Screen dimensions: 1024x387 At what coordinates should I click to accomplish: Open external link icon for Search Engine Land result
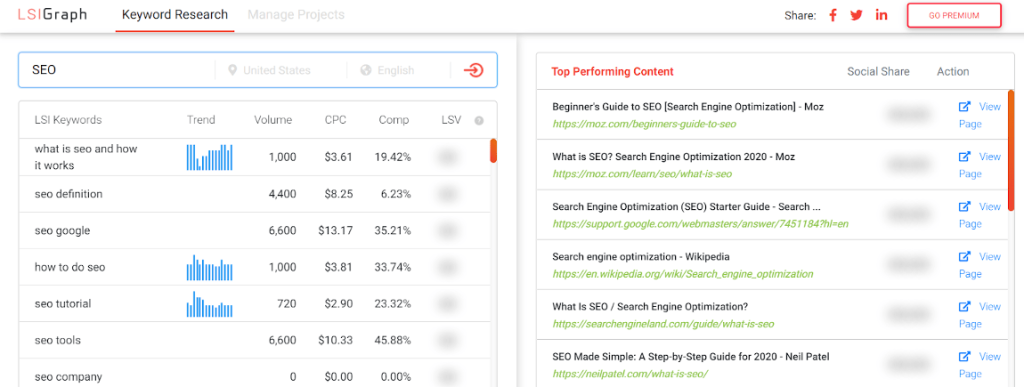pyautogui.click(x=964, y=306)
